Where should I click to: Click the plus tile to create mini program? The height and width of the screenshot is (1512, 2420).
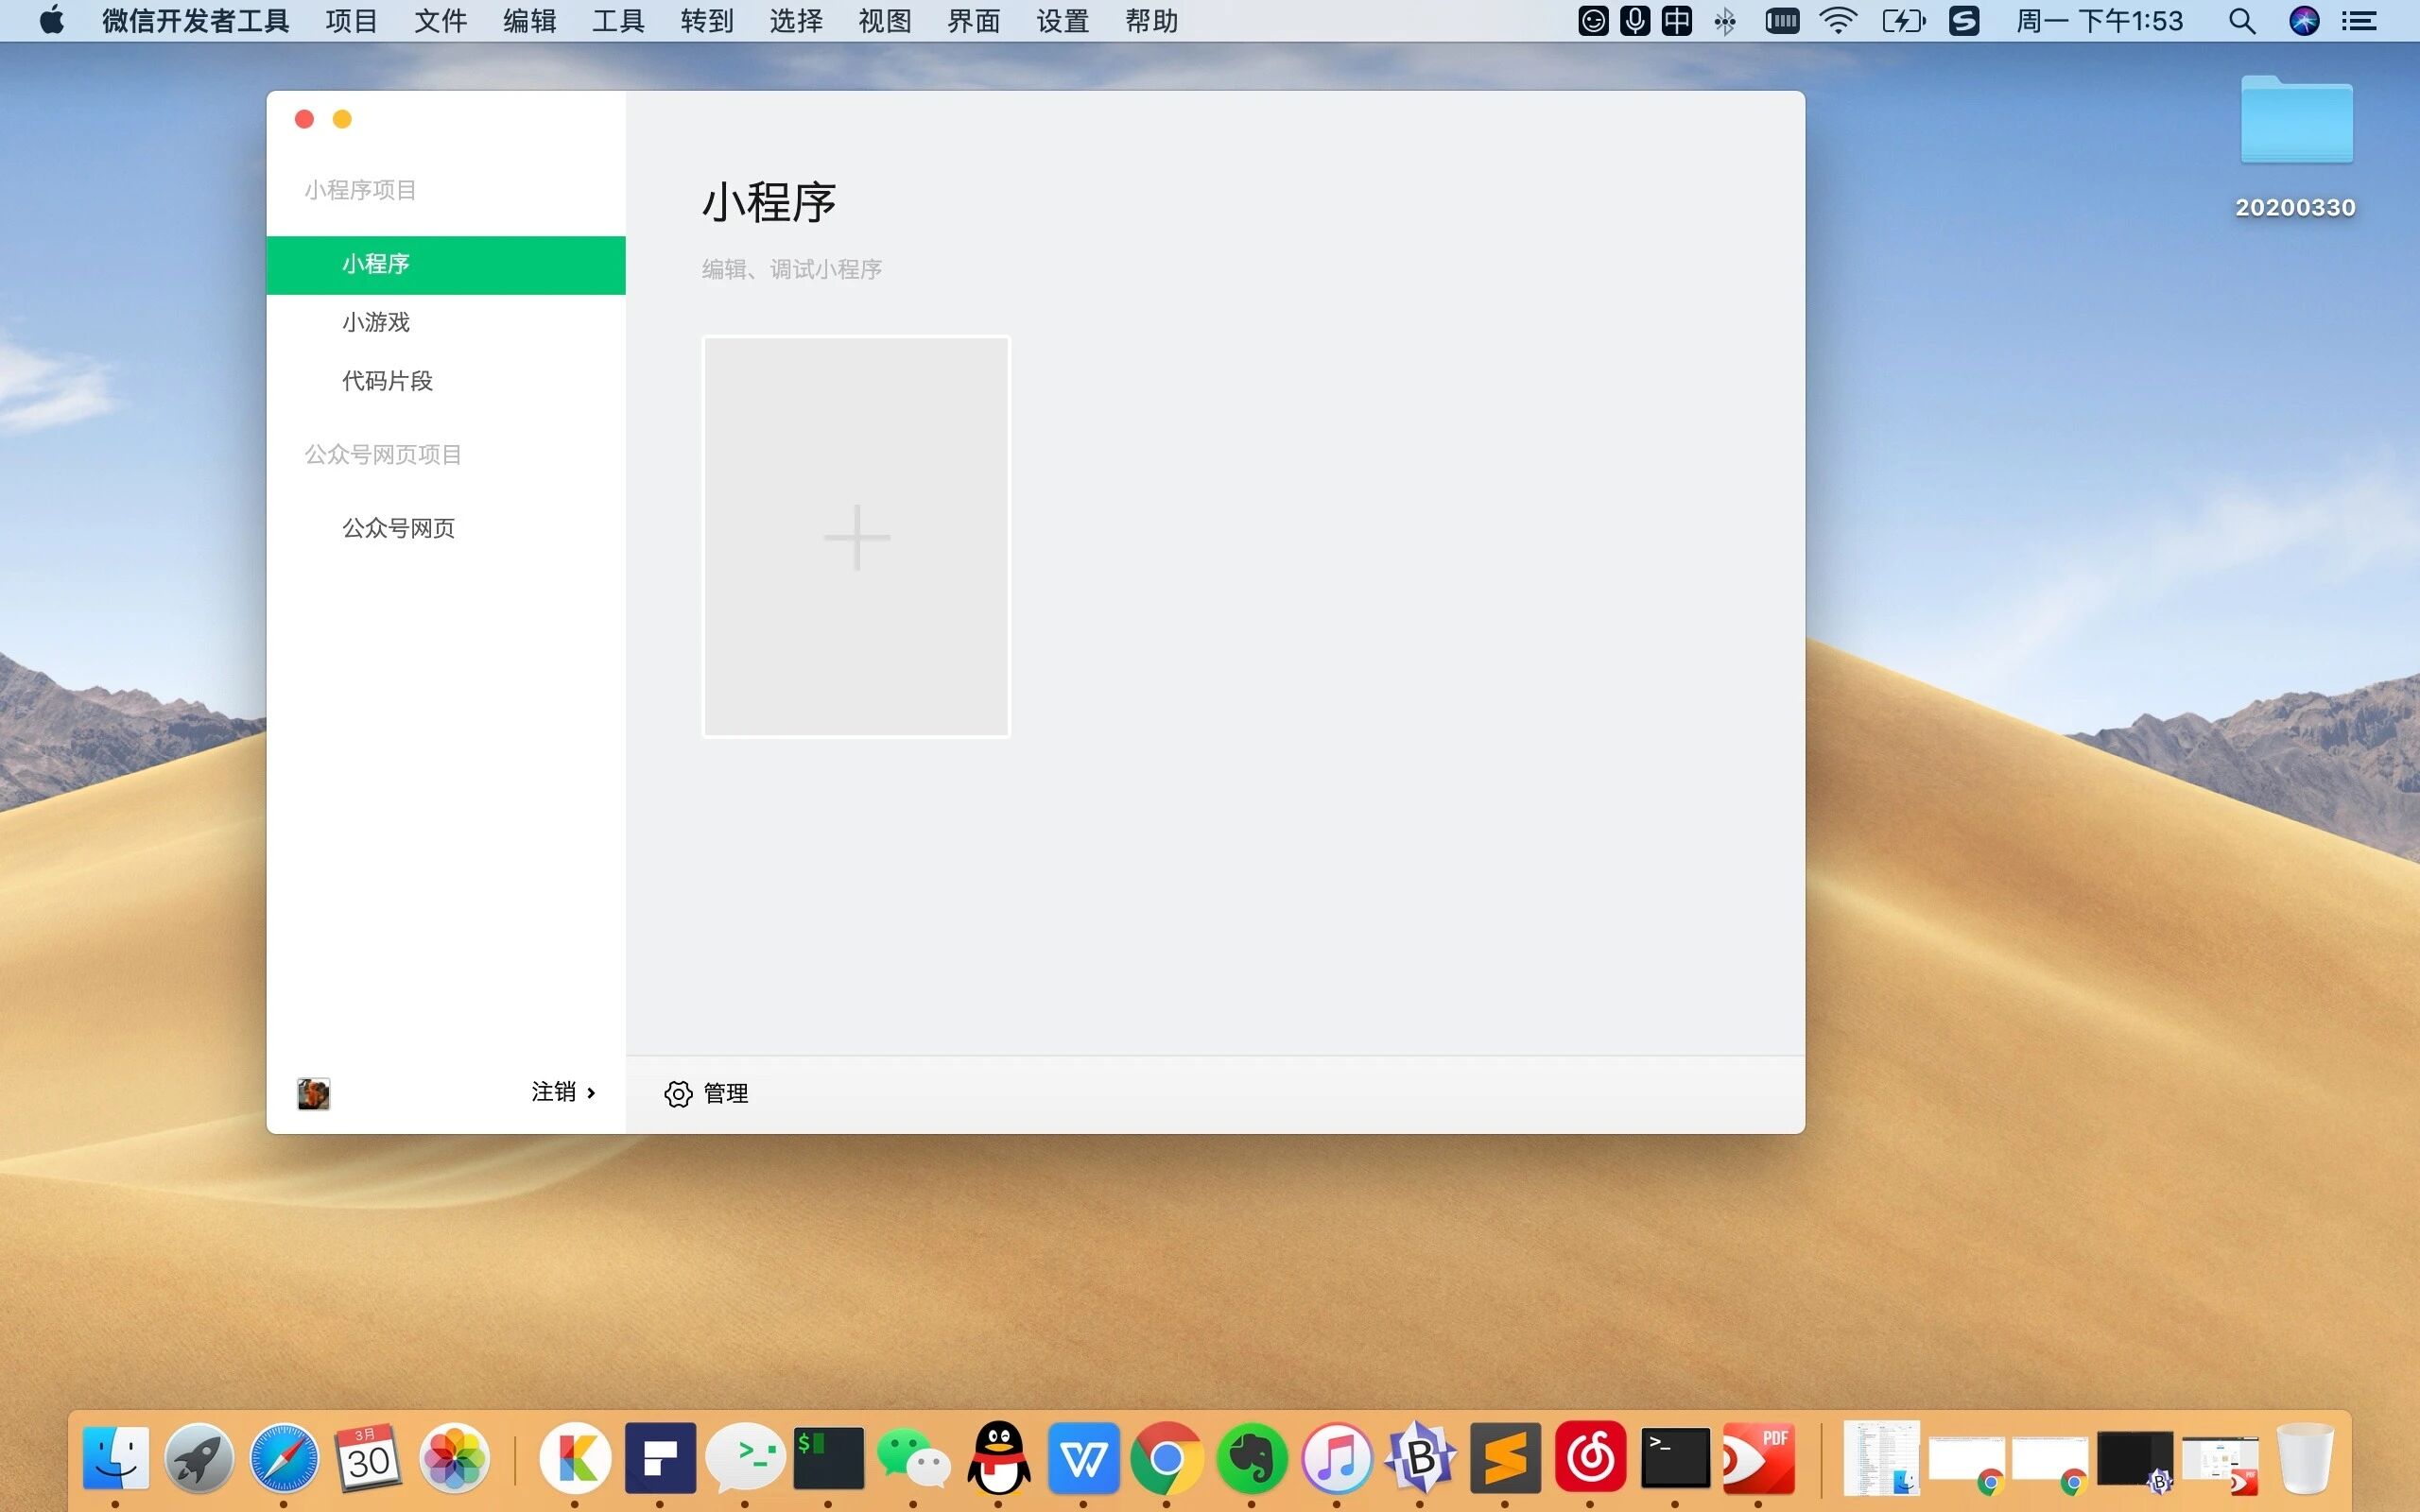[x=856, y=537]
